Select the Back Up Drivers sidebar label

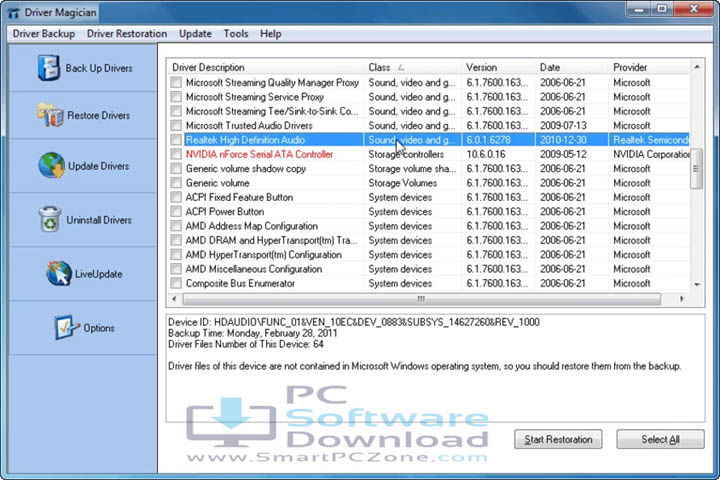[x=99, y=68]
